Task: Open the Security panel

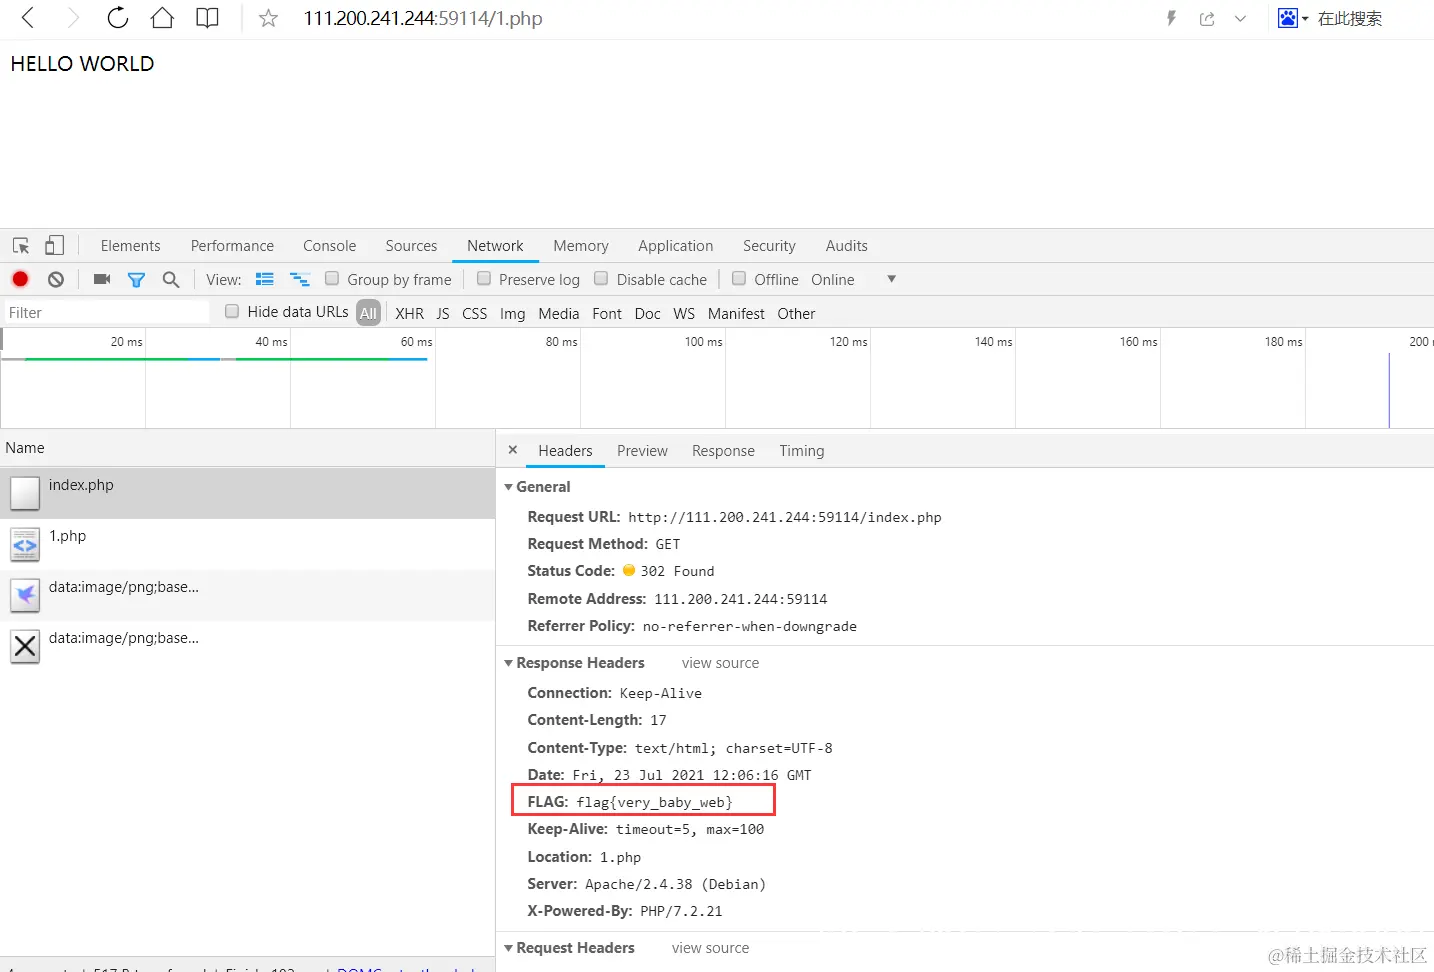Action: pyautogui.click(x=769, y=246)
